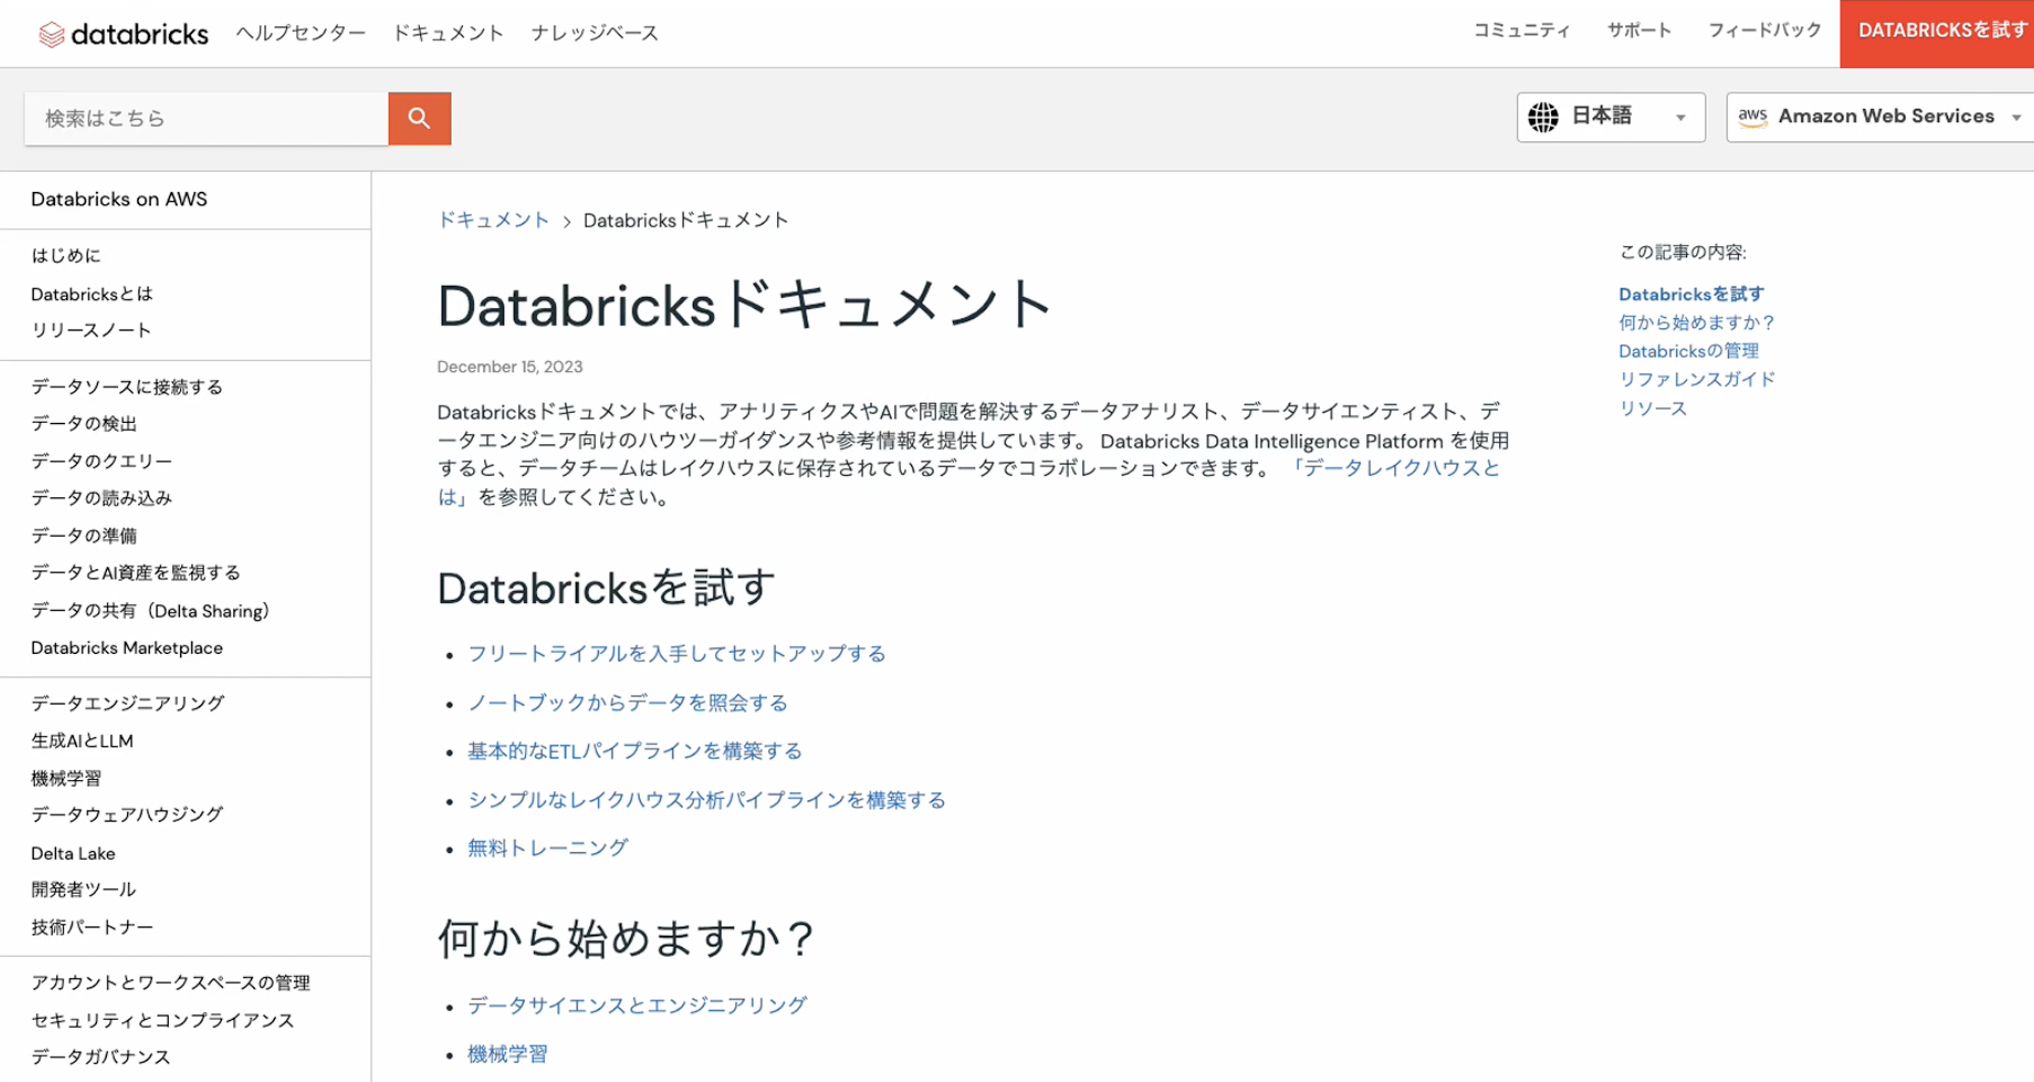
Task: Select リリースノート in the sidebar
Action: [x=91, y=329]
